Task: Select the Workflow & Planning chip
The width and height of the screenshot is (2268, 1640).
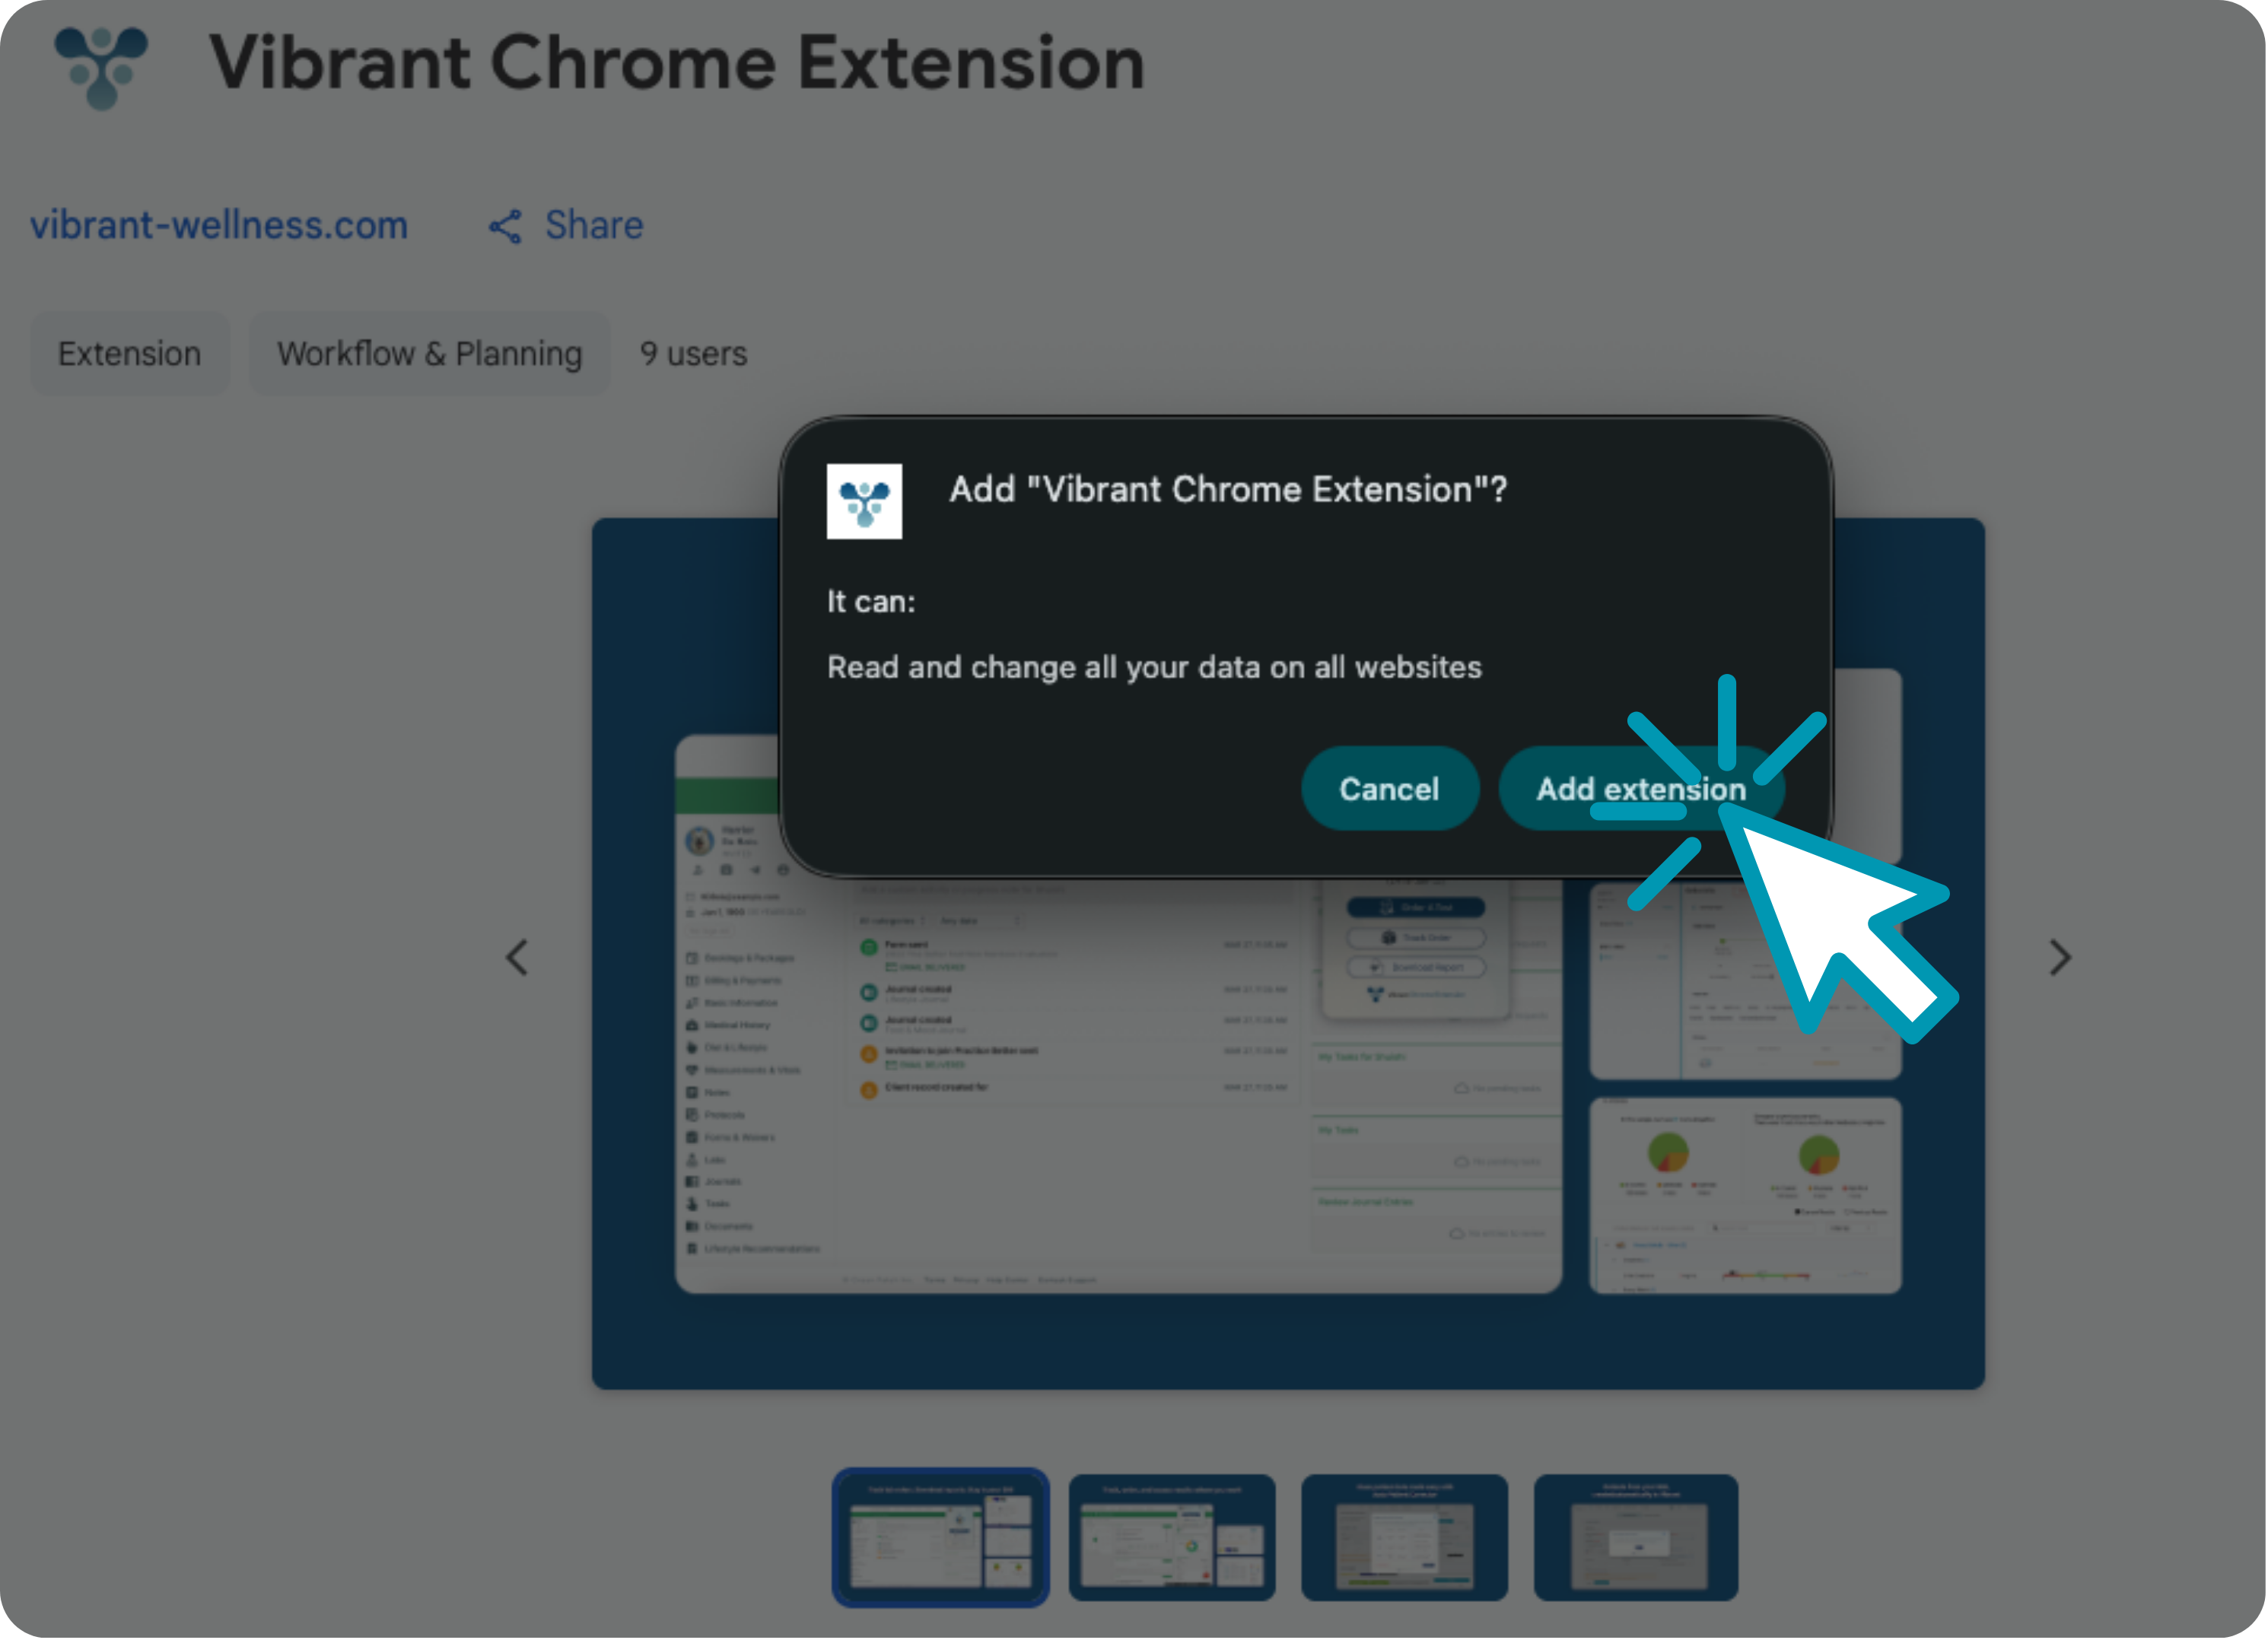Action: 429,354
